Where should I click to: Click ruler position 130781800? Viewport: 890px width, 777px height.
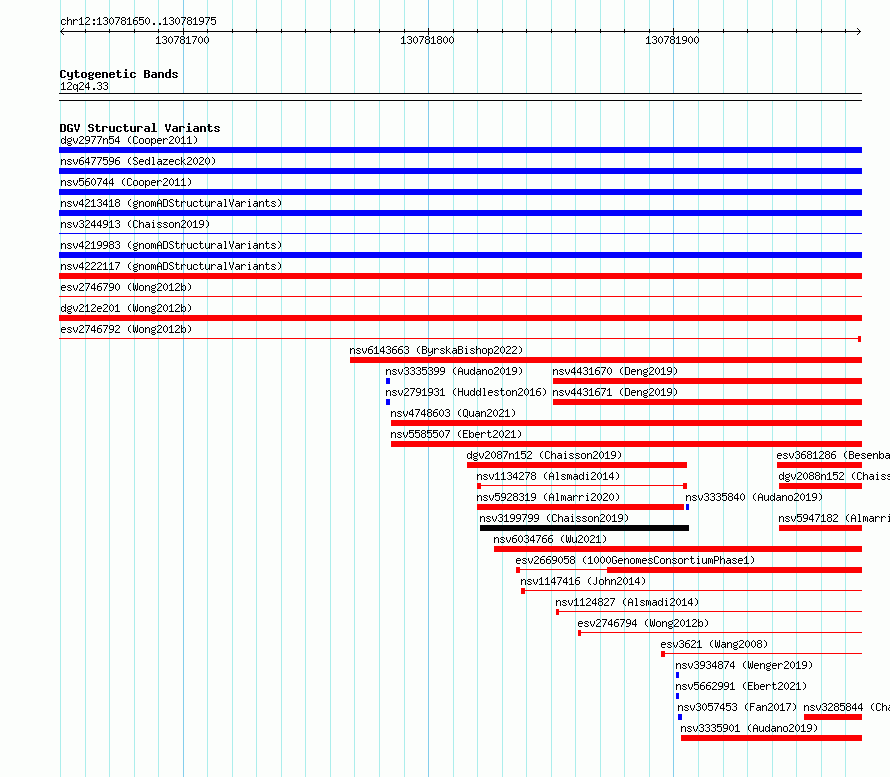[427, 40]
